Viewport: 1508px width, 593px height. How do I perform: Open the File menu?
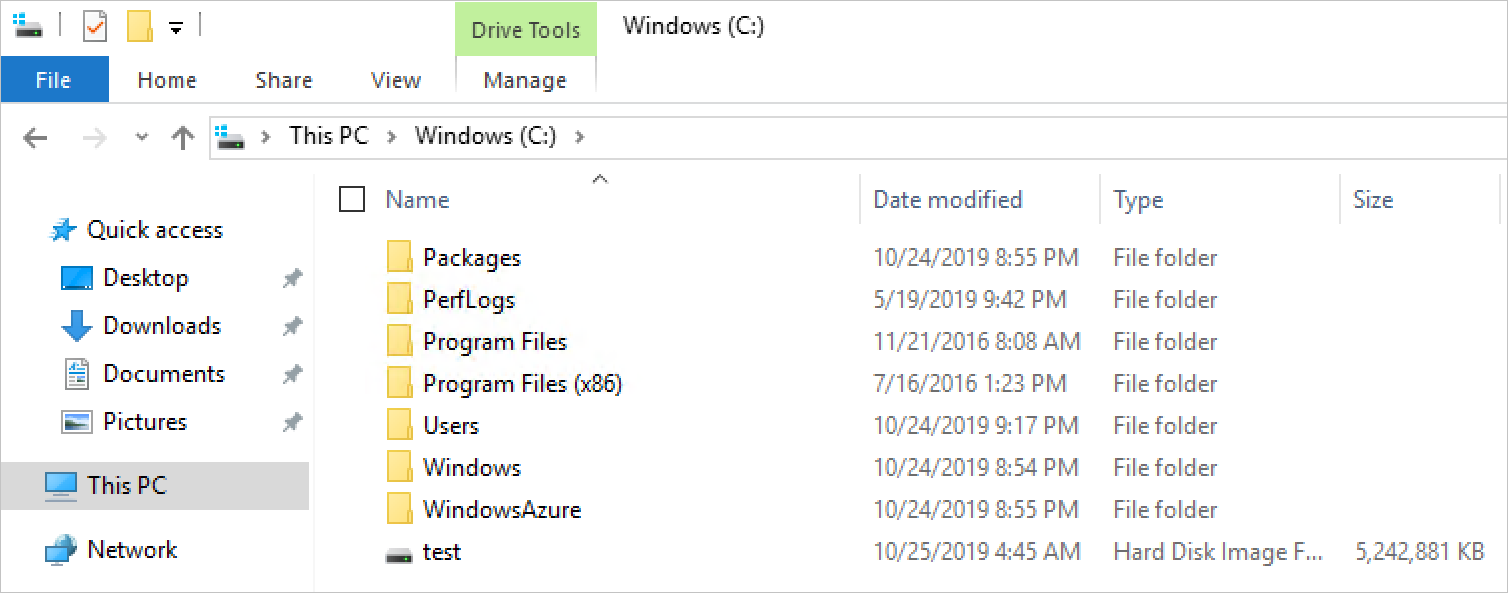[x=54, y=79]
